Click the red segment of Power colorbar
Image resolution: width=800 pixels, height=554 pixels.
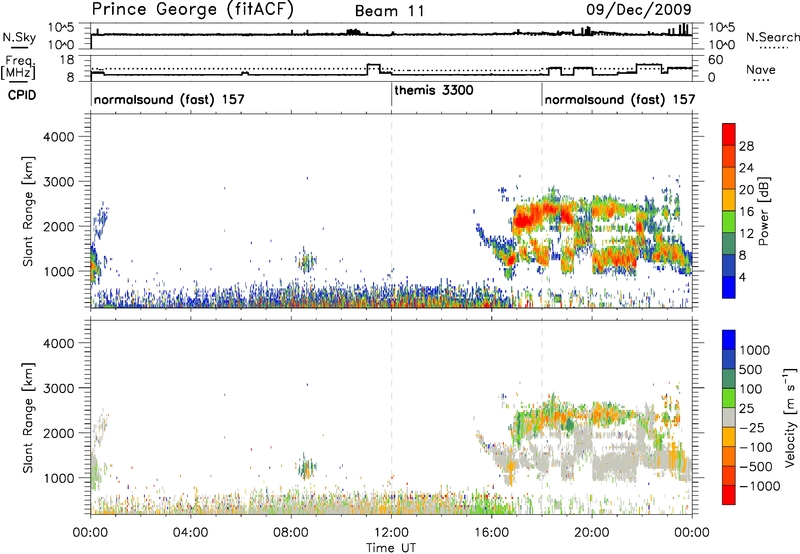click(x=729, y=134)
